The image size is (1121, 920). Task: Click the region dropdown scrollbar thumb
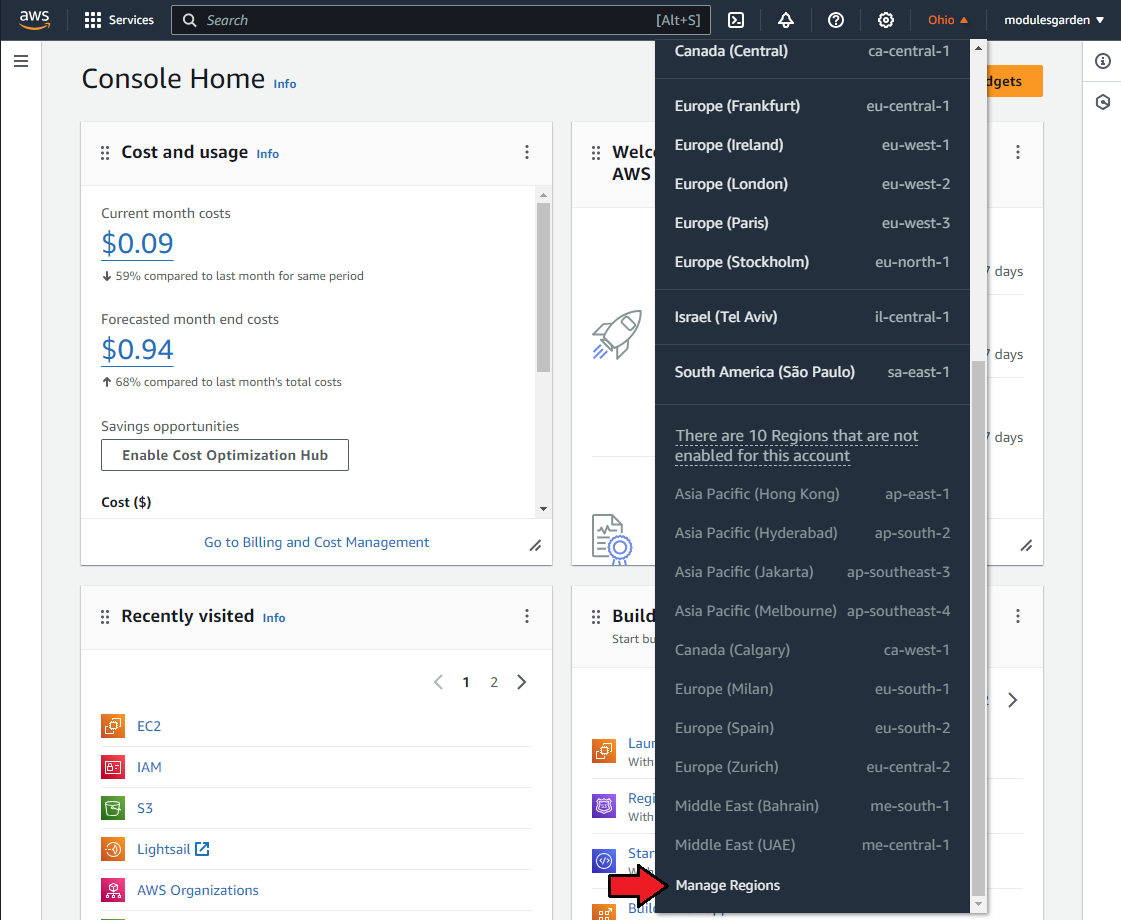pyautogui.click(x=978, y=628)
